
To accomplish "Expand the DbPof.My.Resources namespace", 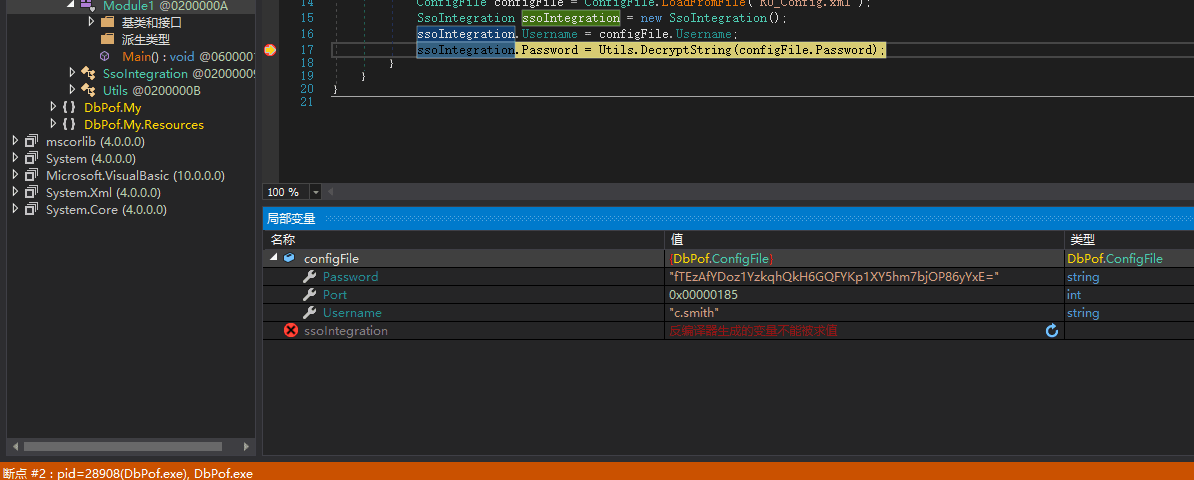I will point(53,124).
